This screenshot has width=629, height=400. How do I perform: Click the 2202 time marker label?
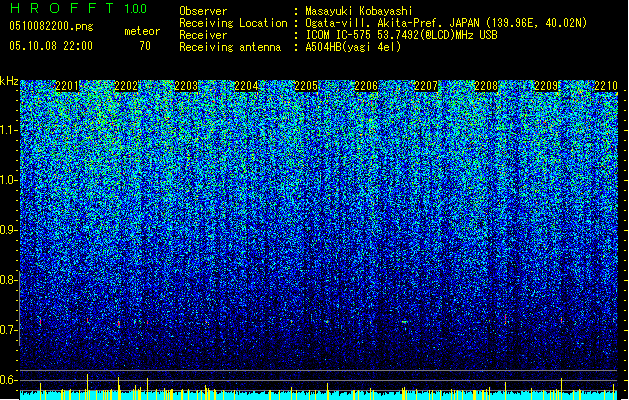(x=126, y=86)
